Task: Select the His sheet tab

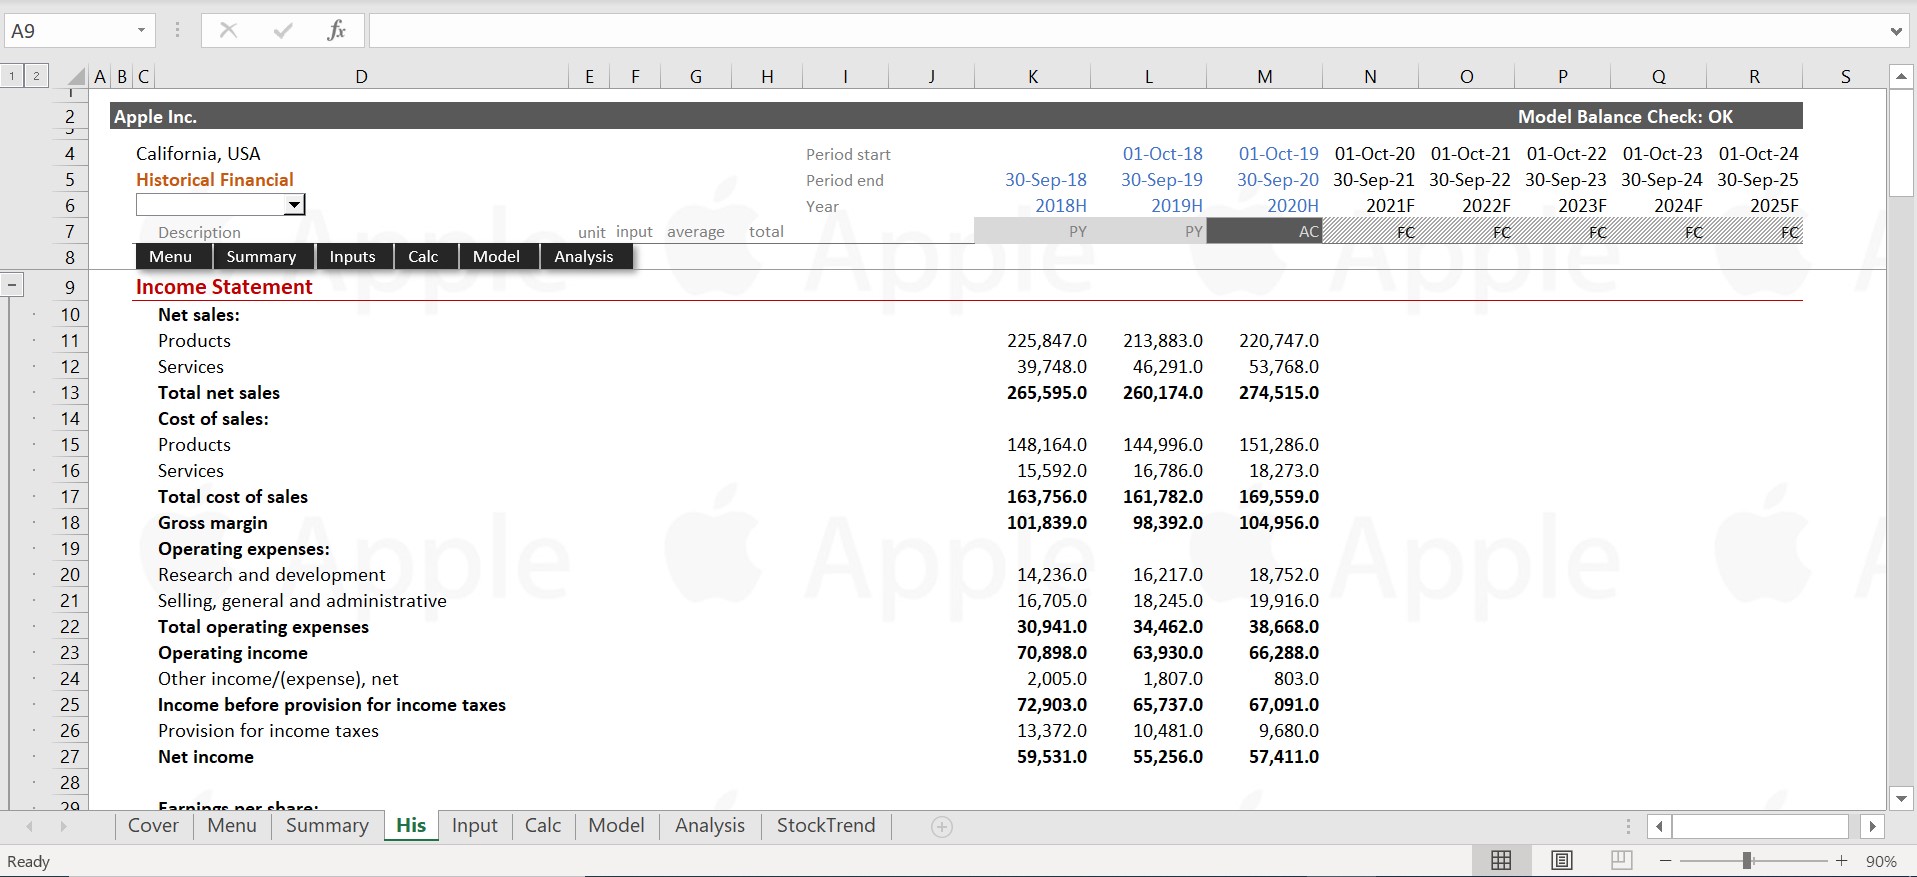Action: 411,826
